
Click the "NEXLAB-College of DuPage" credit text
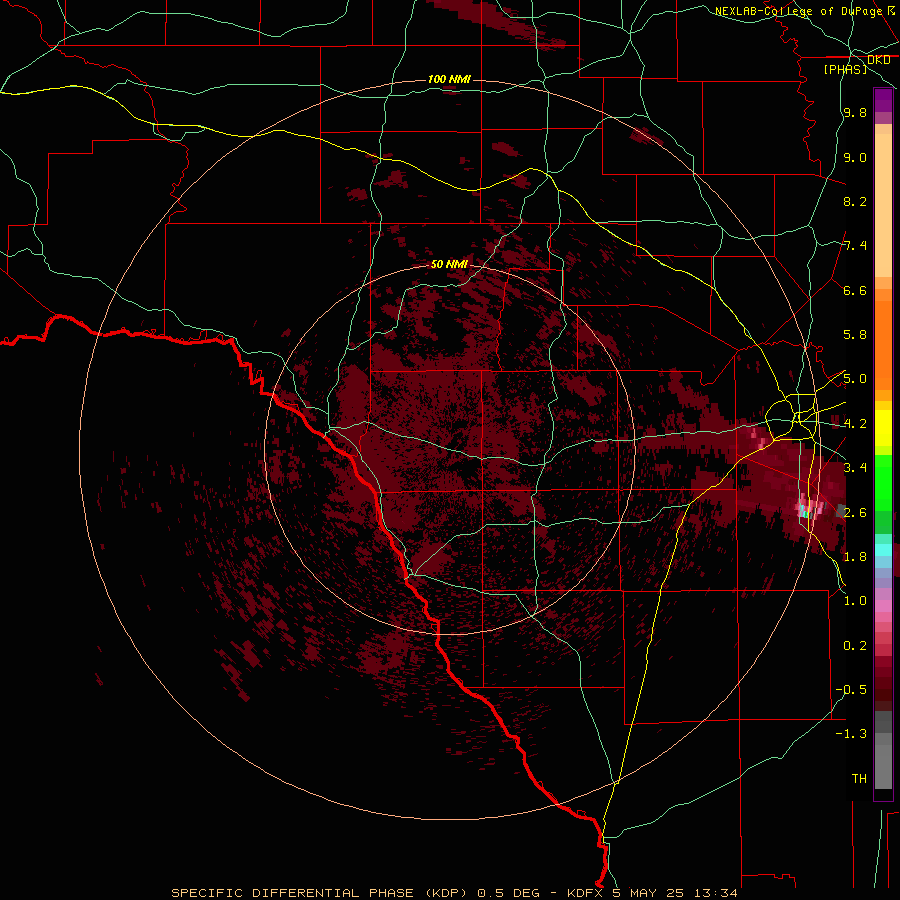798,11
